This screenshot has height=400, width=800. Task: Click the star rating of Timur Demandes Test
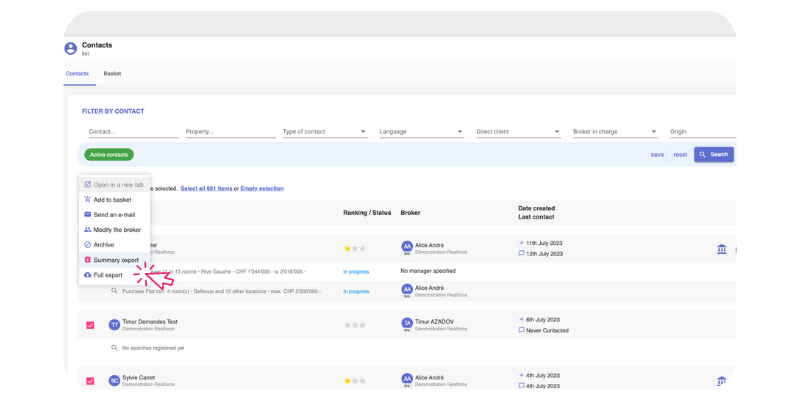[355, 325]
